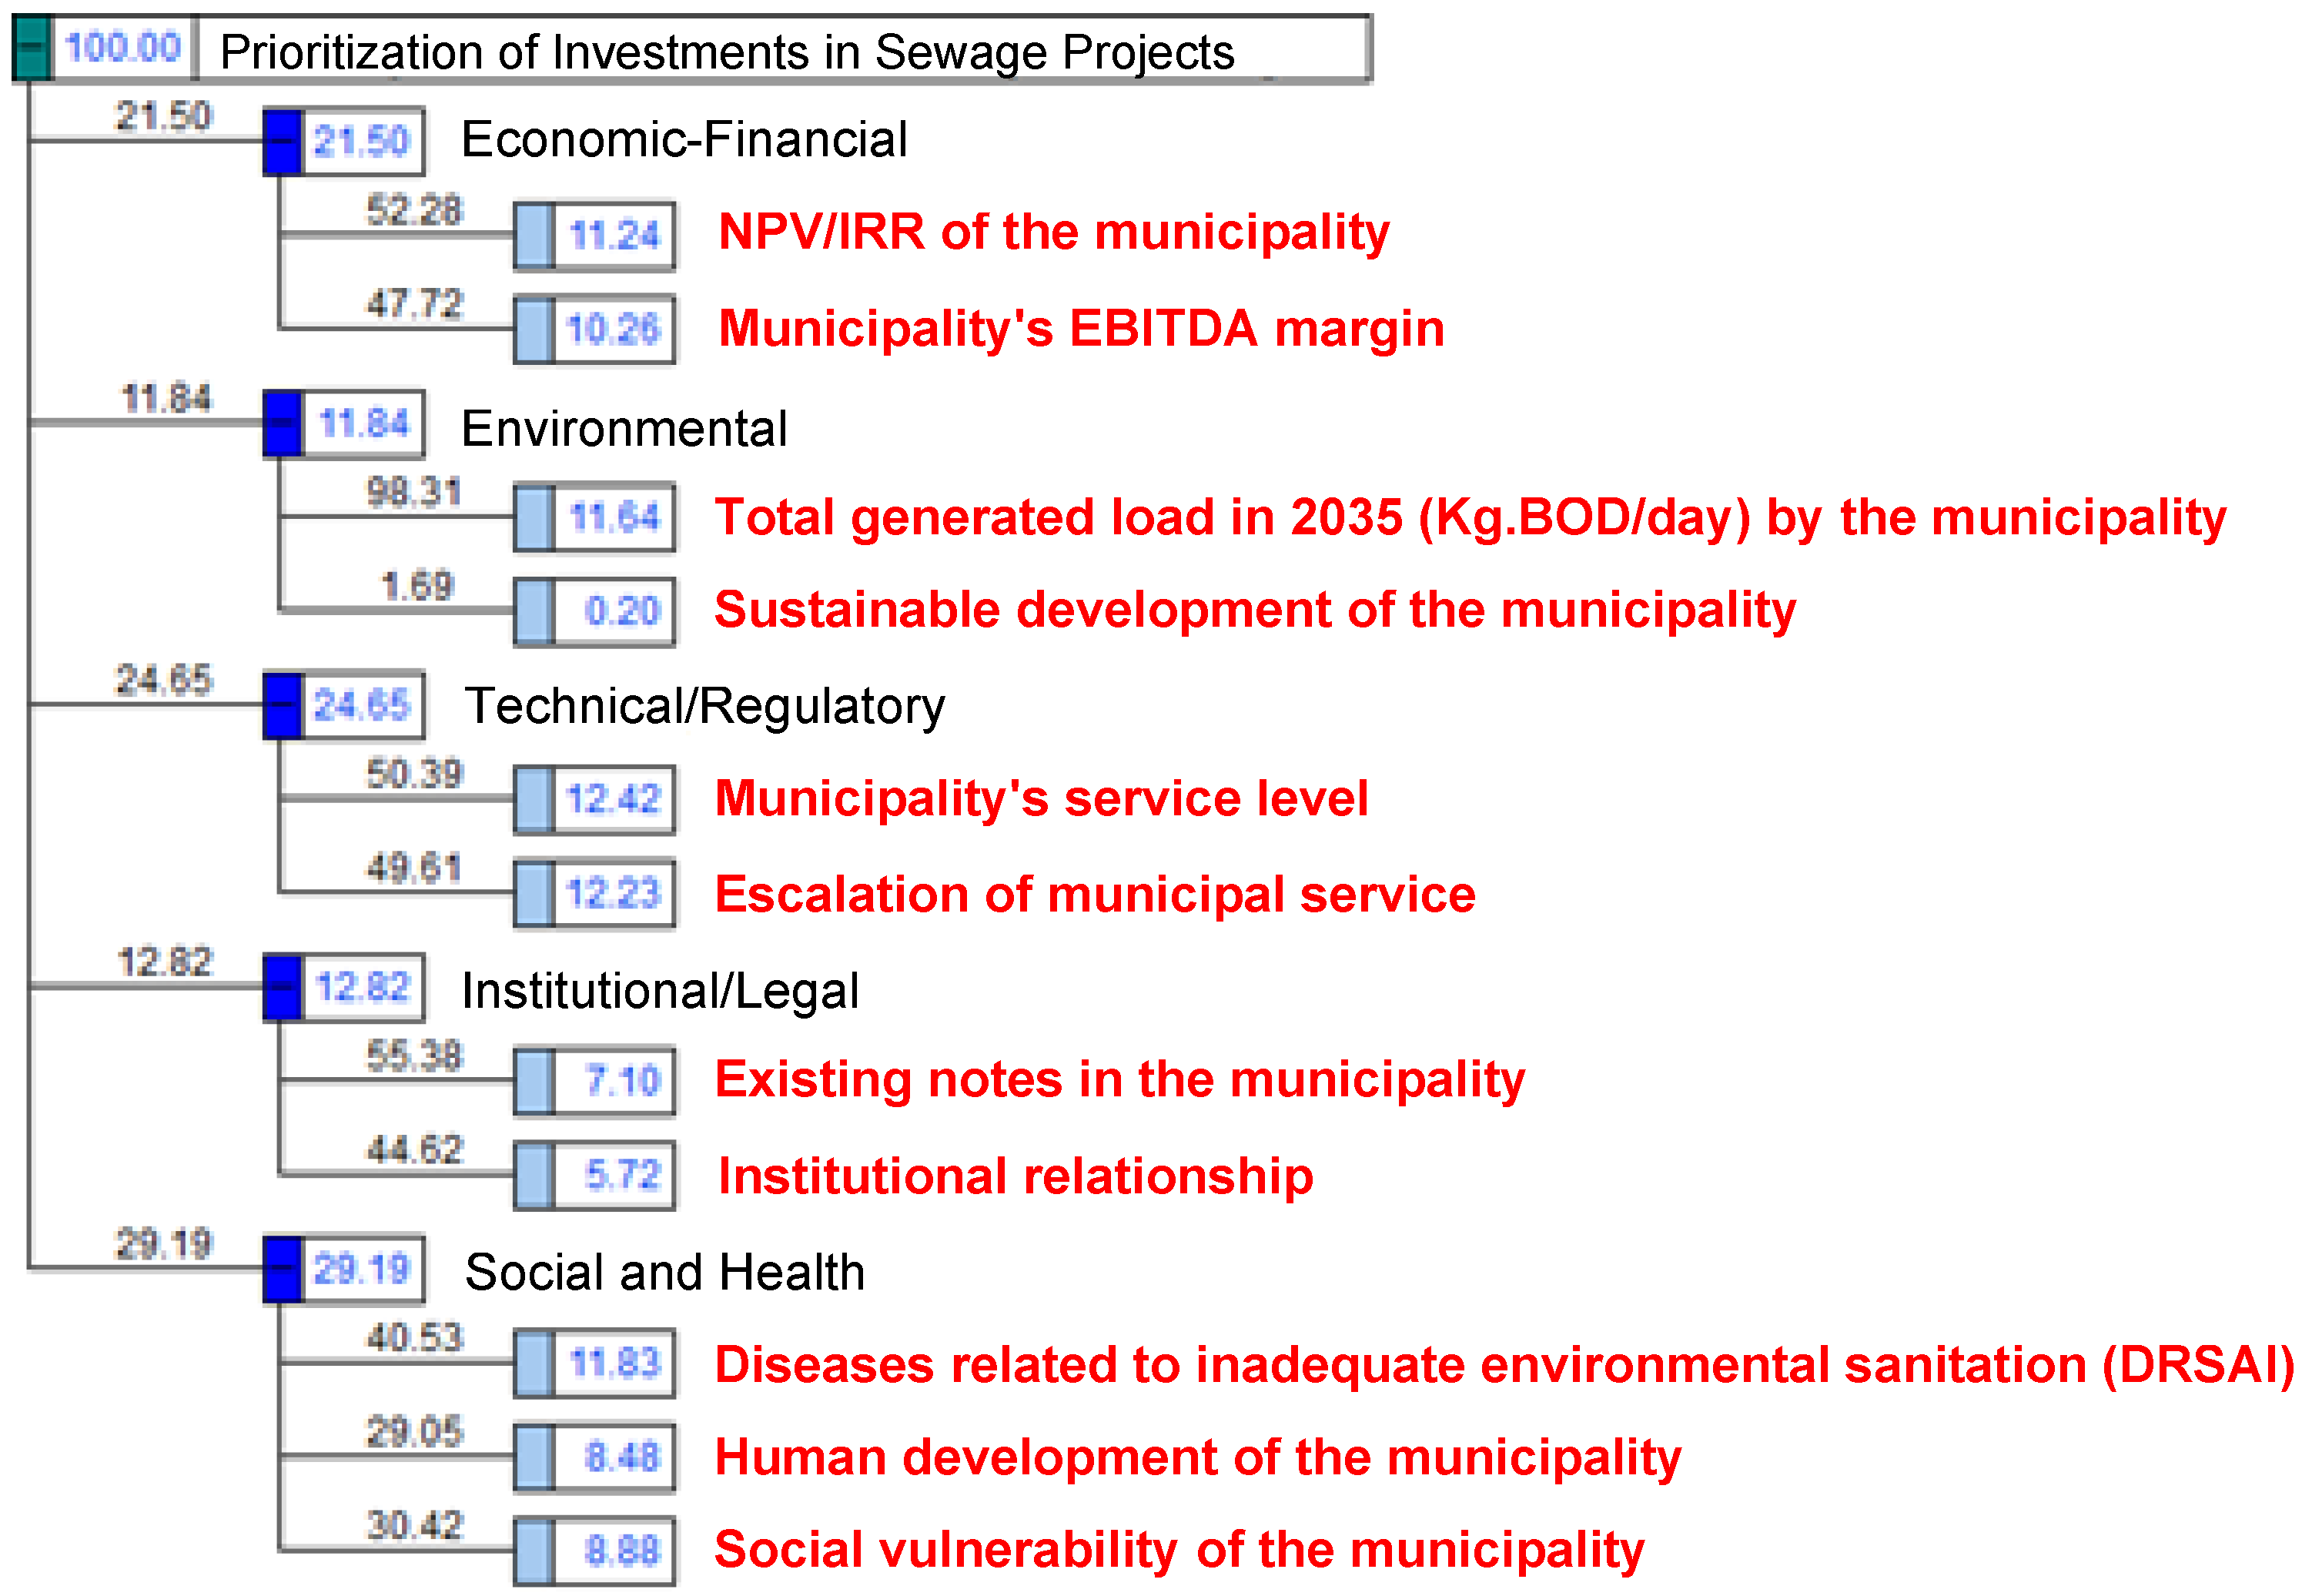Screen dimensions: 2302x1596
Task: Collapse the Environmental criterion blue node
Action: coord(283,424)
